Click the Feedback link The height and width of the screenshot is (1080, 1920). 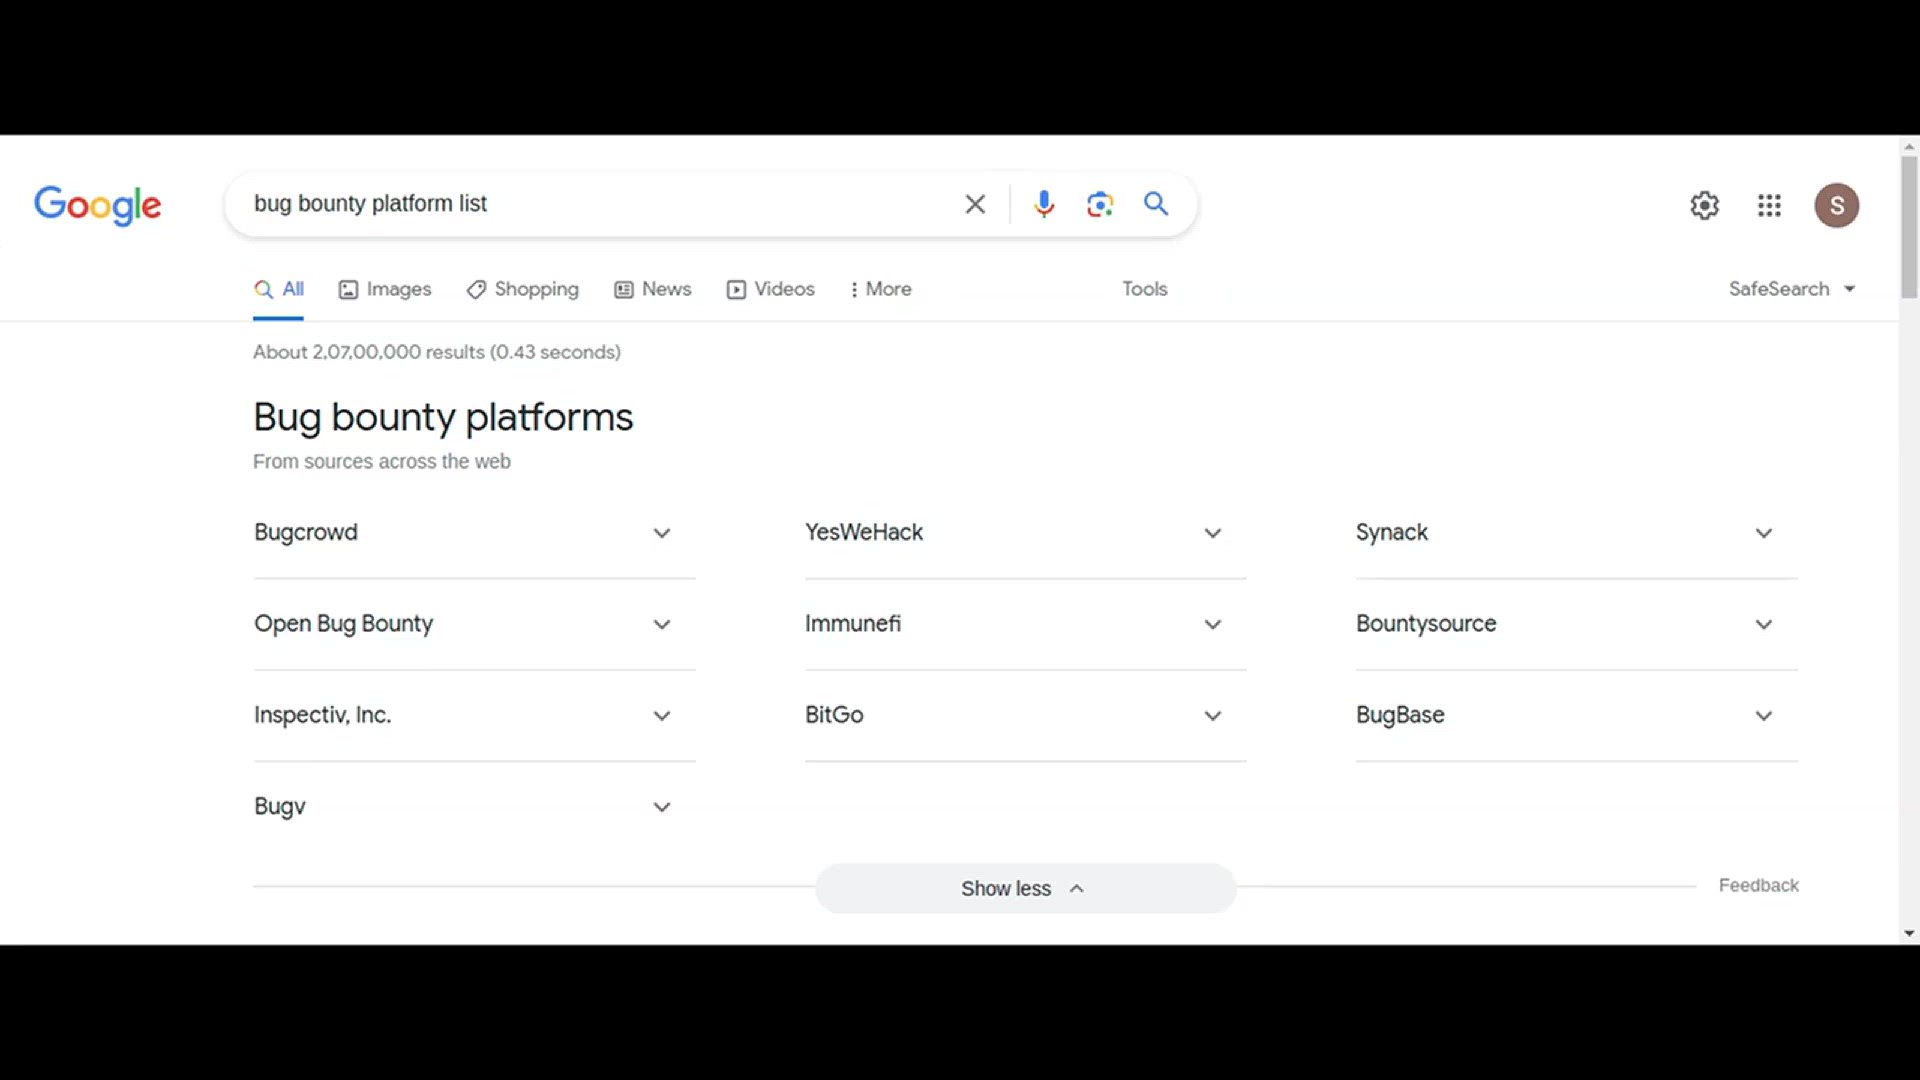(x=1758, y=885)
